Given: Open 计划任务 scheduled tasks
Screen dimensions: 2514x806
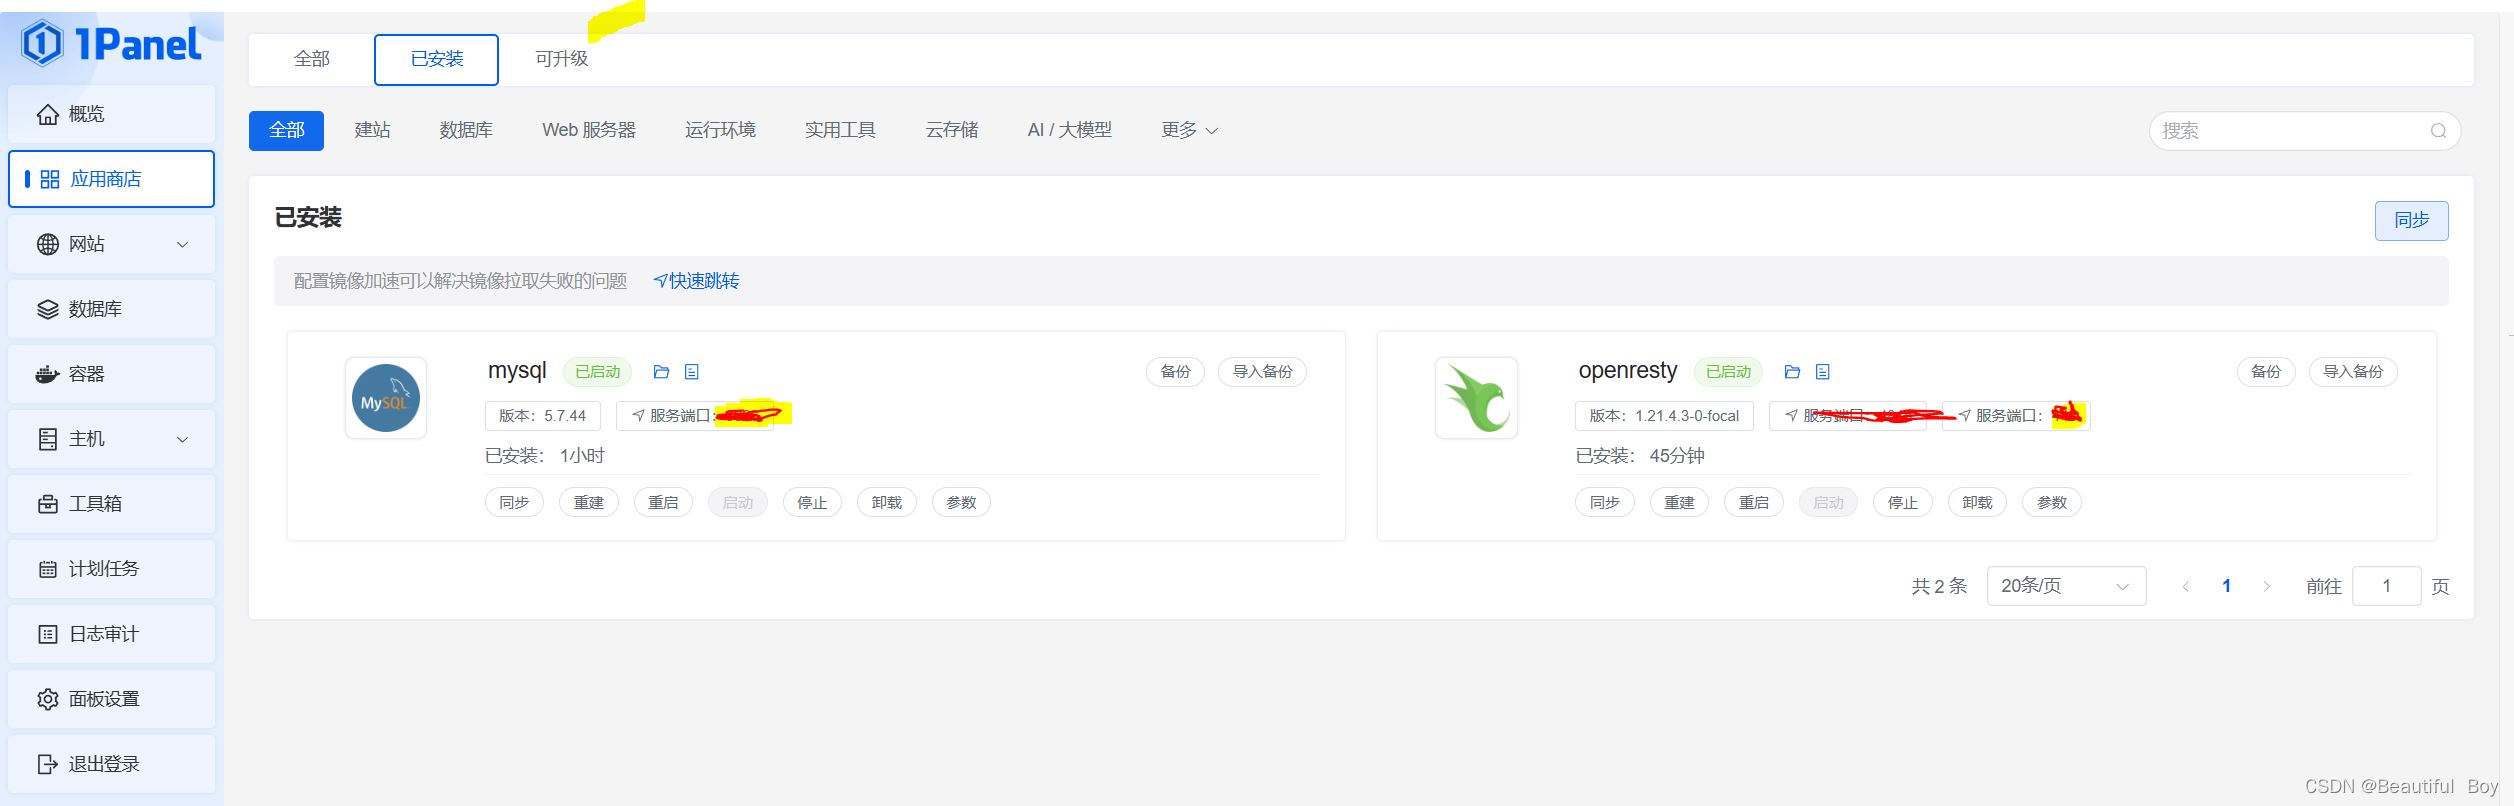Looking at the screenshot, I should [x=111, y=569].
